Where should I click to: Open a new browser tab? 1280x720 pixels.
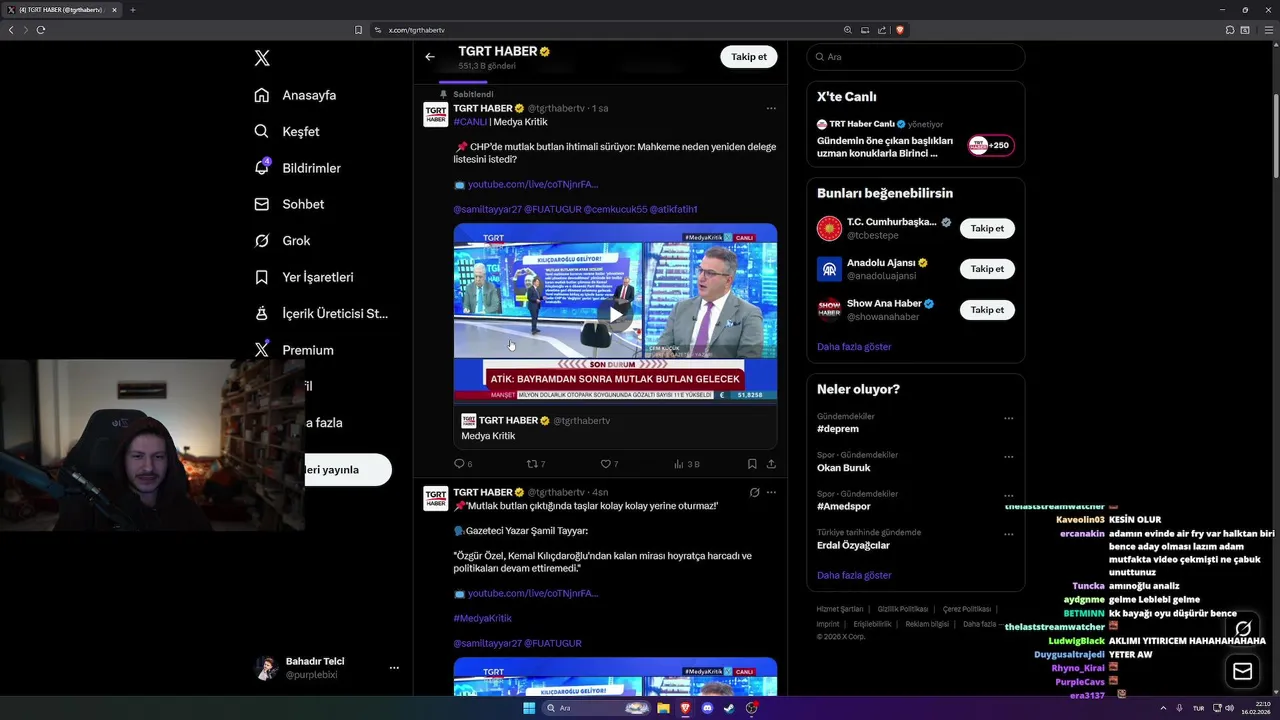pyautogui.click(x=132, y=10)
